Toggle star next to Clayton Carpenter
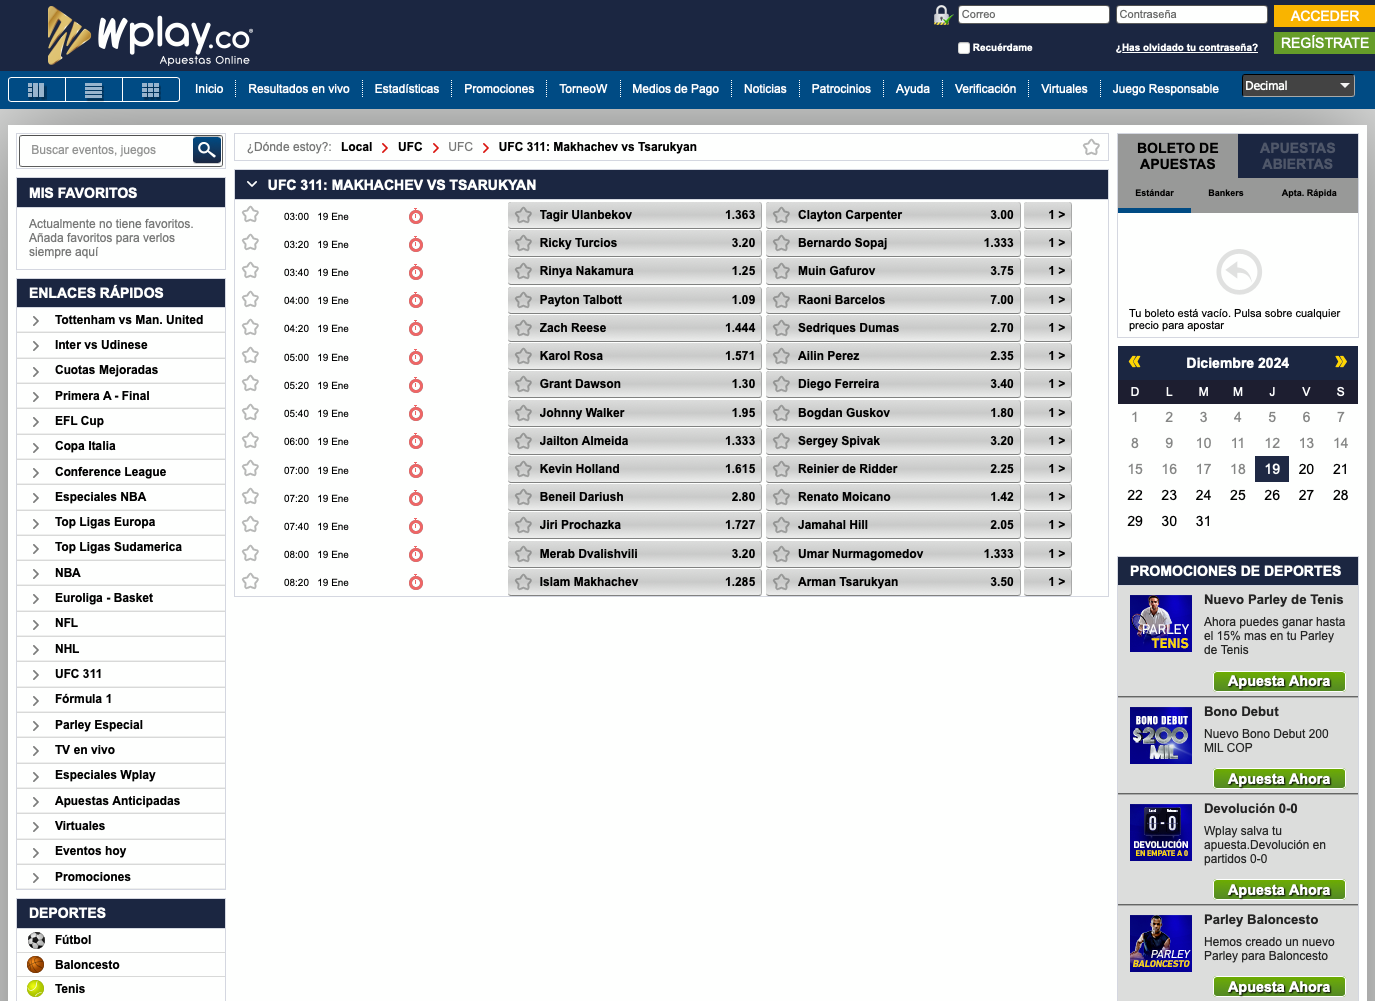Viewport: 1375px width, 1001px height. point(782,215)
